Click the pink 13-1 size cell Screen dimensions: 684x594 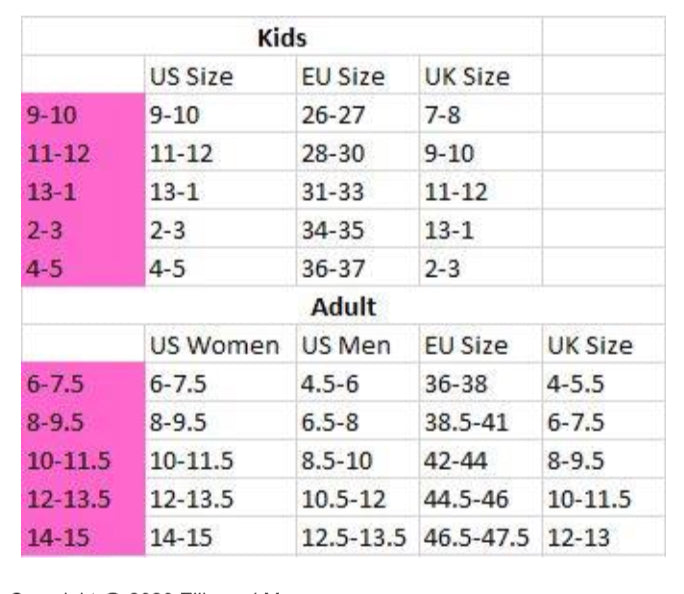point(83,192)
